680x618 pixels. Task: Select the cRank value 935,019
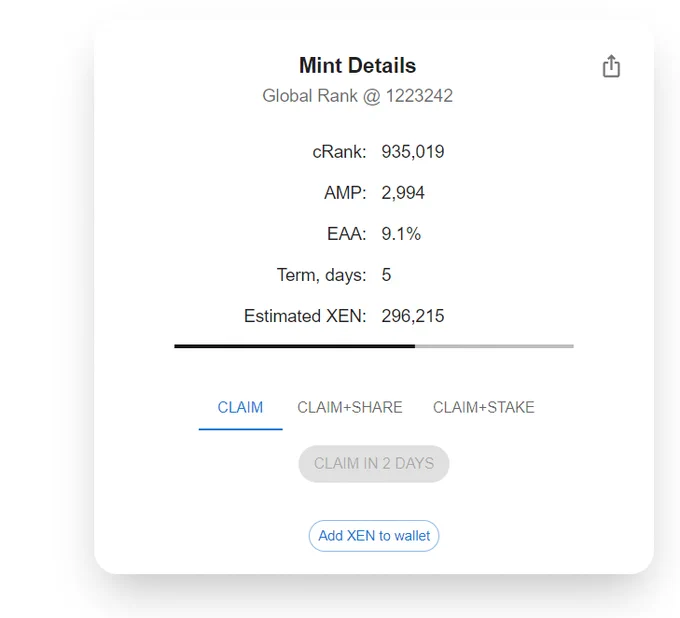click(x=413, y=152)
